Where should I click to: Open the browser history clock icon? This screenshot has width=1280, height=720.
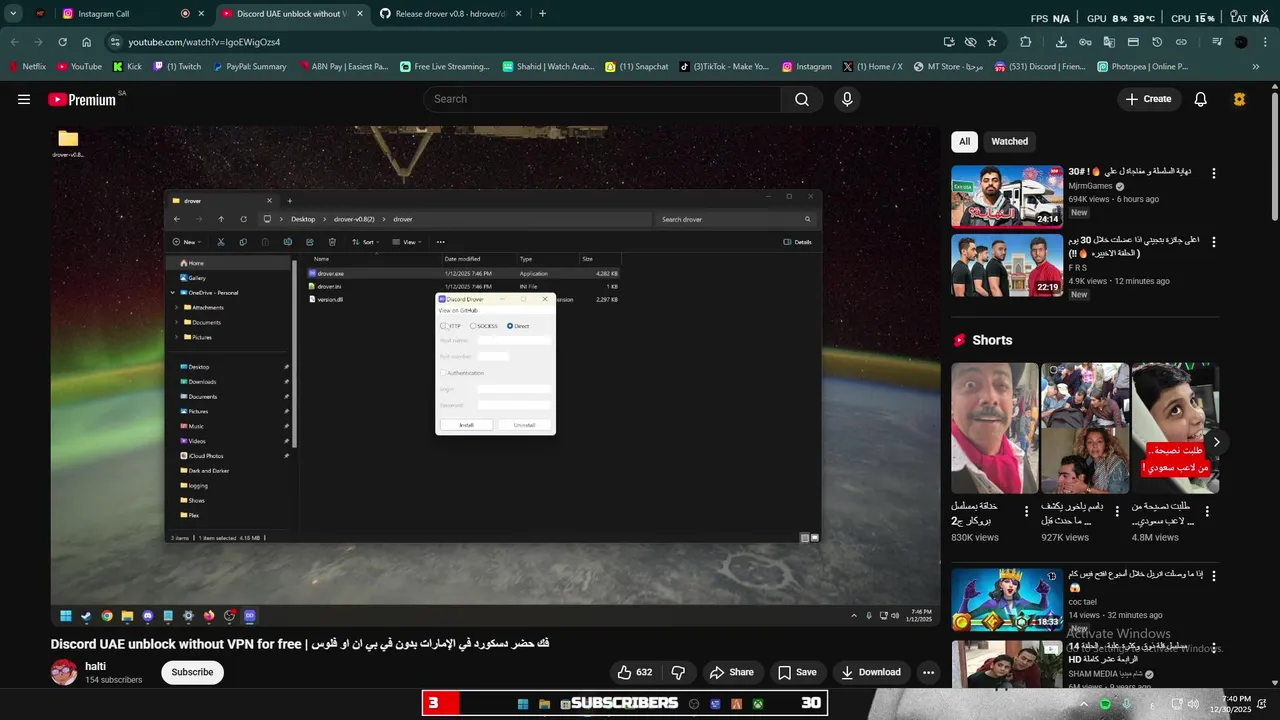[1157, 42]
